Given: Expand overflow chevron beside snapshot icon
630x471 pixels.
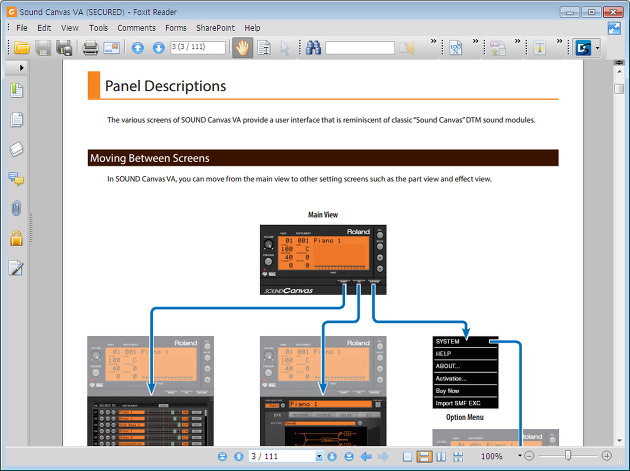Looking at the screenshot, I should (475, 41).
